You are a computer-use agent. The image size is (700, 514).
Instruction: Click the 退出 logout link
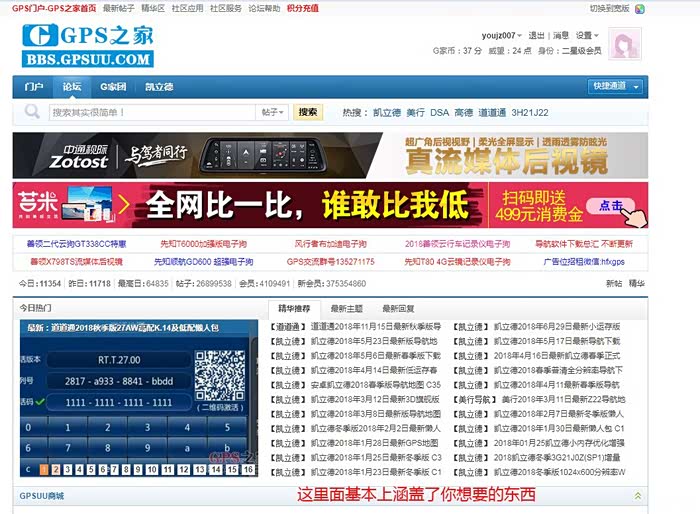[x=537, y=35]
